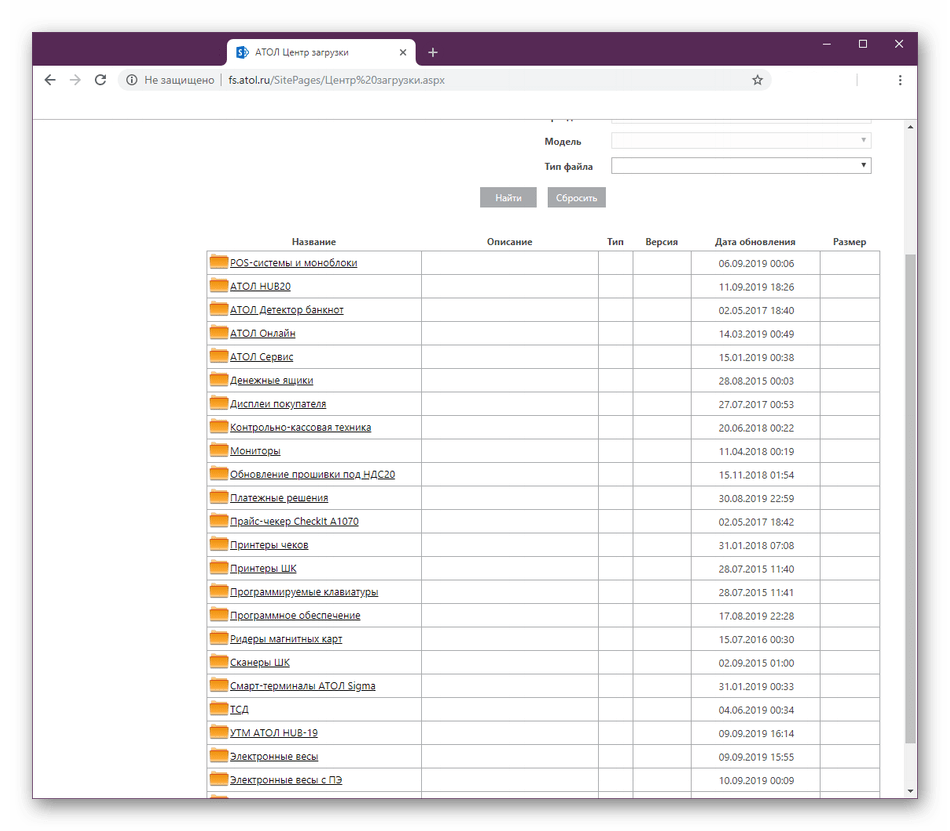
Task: Click the Размер column header
Action: (x=849, y=242)
